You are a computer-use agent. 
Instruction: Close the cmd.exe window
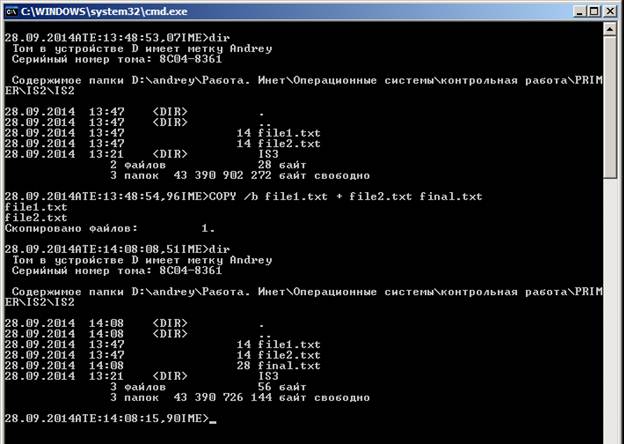[610, 11]
